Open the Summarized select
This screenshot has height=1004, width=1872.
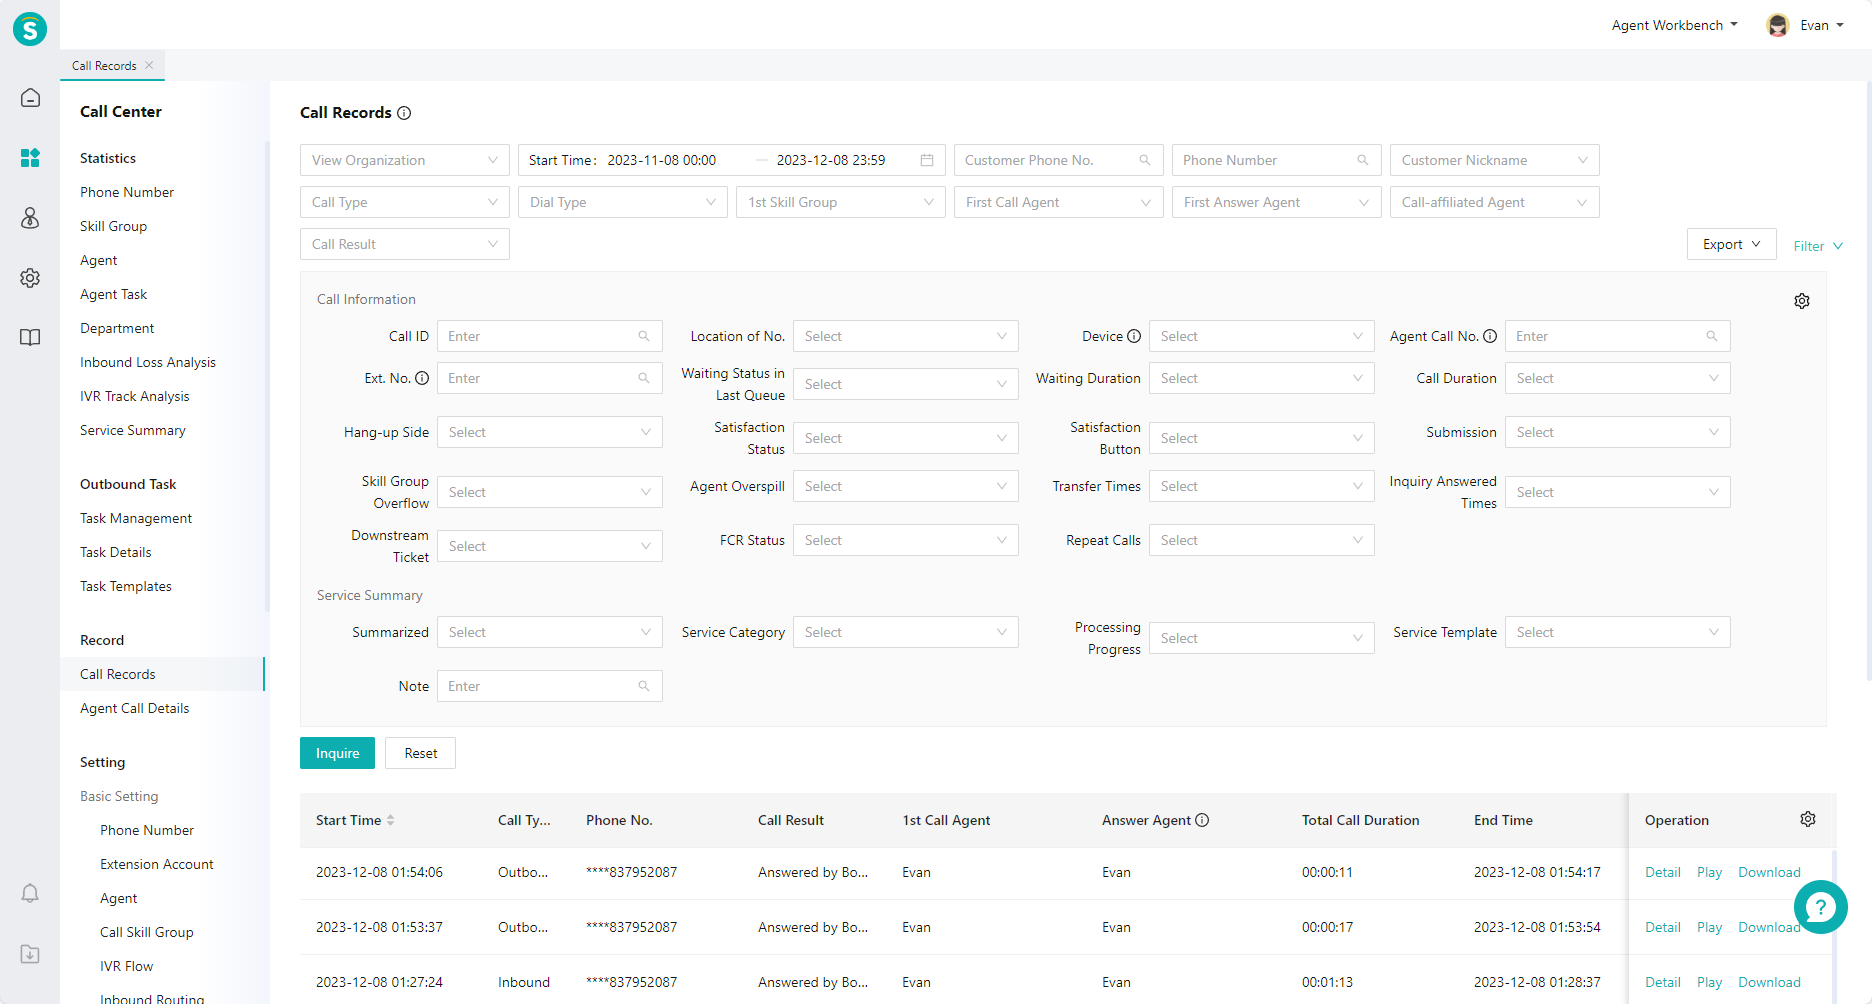pyautogui.click(x=550, y=632)
